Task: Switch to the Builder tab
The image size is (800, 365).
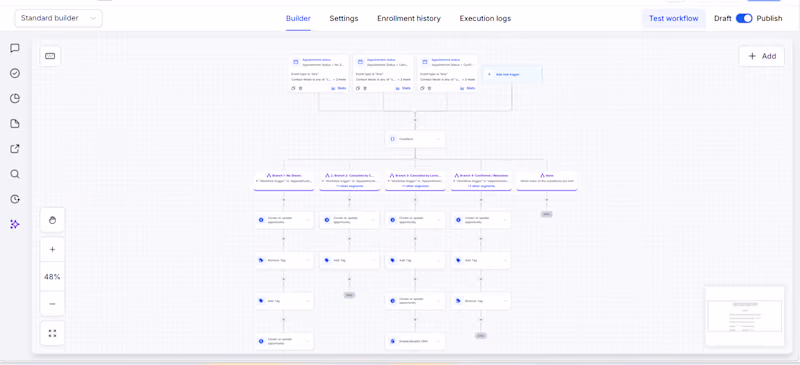Action: [x=298, y=18]
